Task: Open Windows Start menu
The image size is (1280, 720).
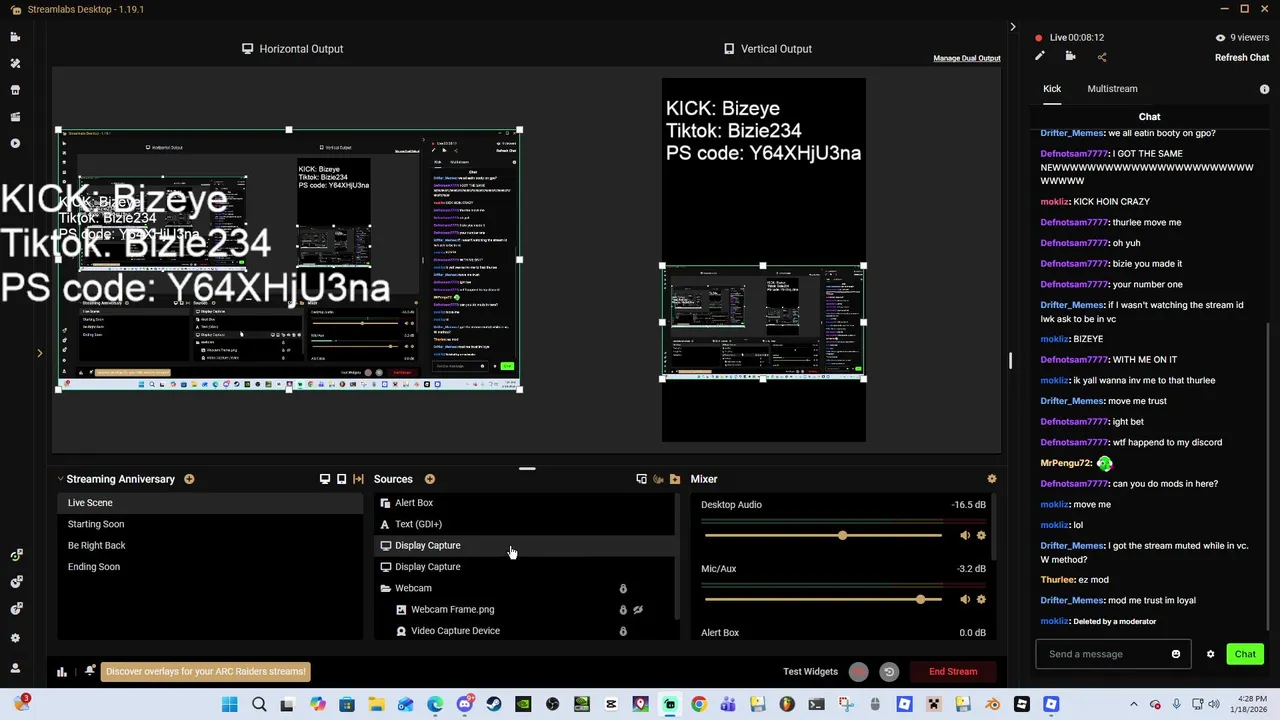Action: 229,705
